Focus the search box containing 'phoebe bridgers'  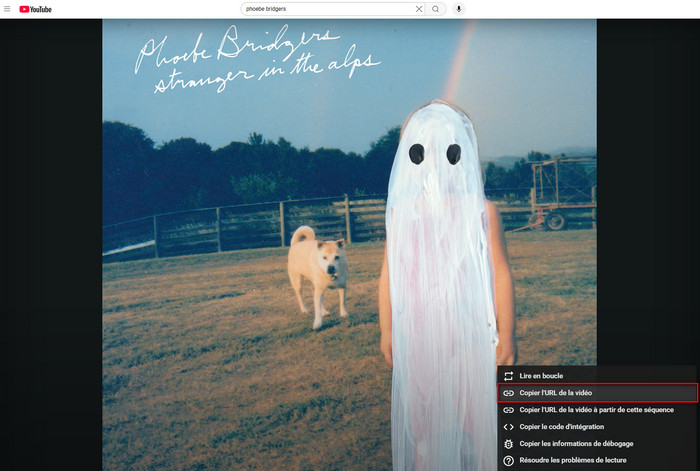pyautogui.click(x=325, y=9)
